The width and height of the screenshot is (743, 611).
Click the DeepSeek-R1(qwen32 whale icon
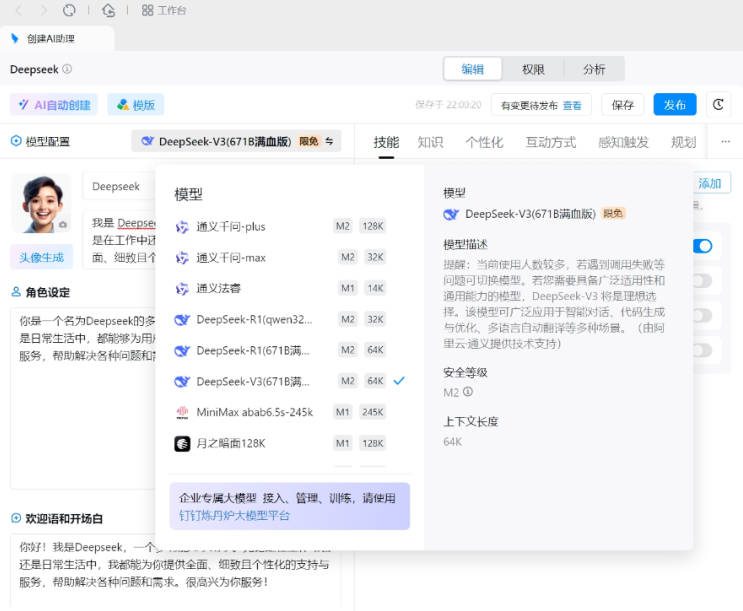click(x=182, y=320)
